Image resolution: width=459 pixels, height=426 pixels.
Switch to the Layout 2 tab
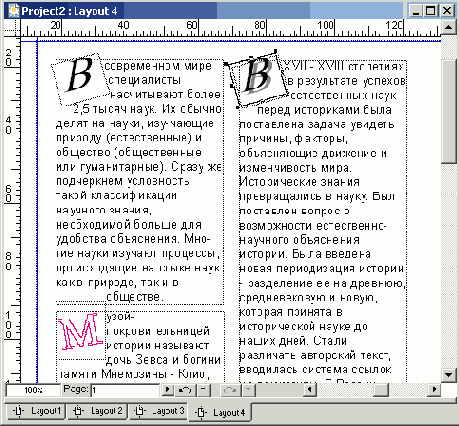(97, 411)
